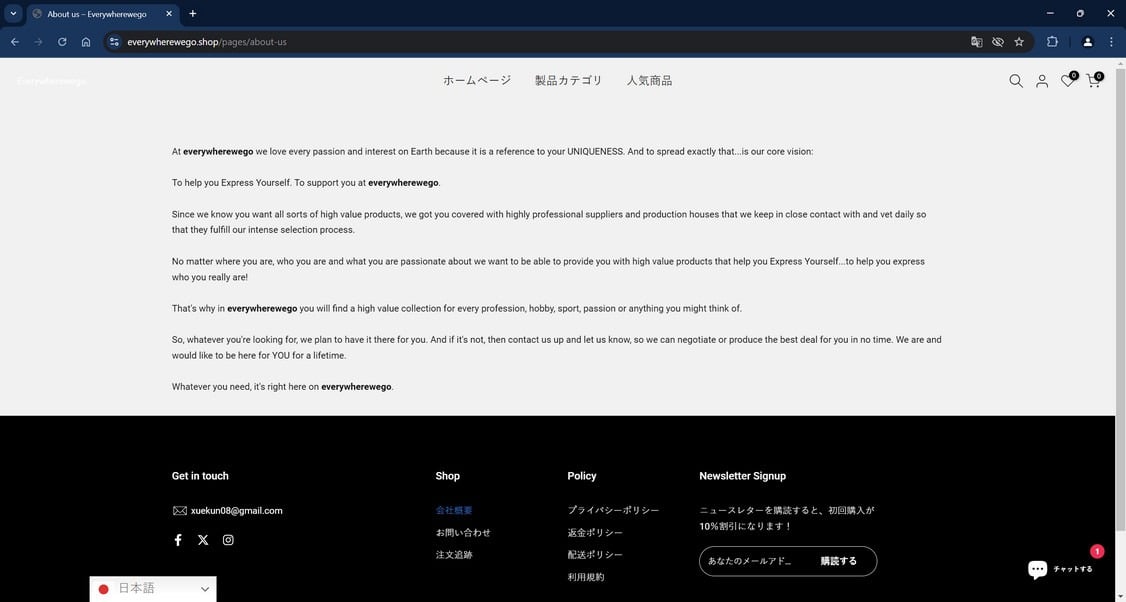Open the account login icon

(x=1041, y=81)
